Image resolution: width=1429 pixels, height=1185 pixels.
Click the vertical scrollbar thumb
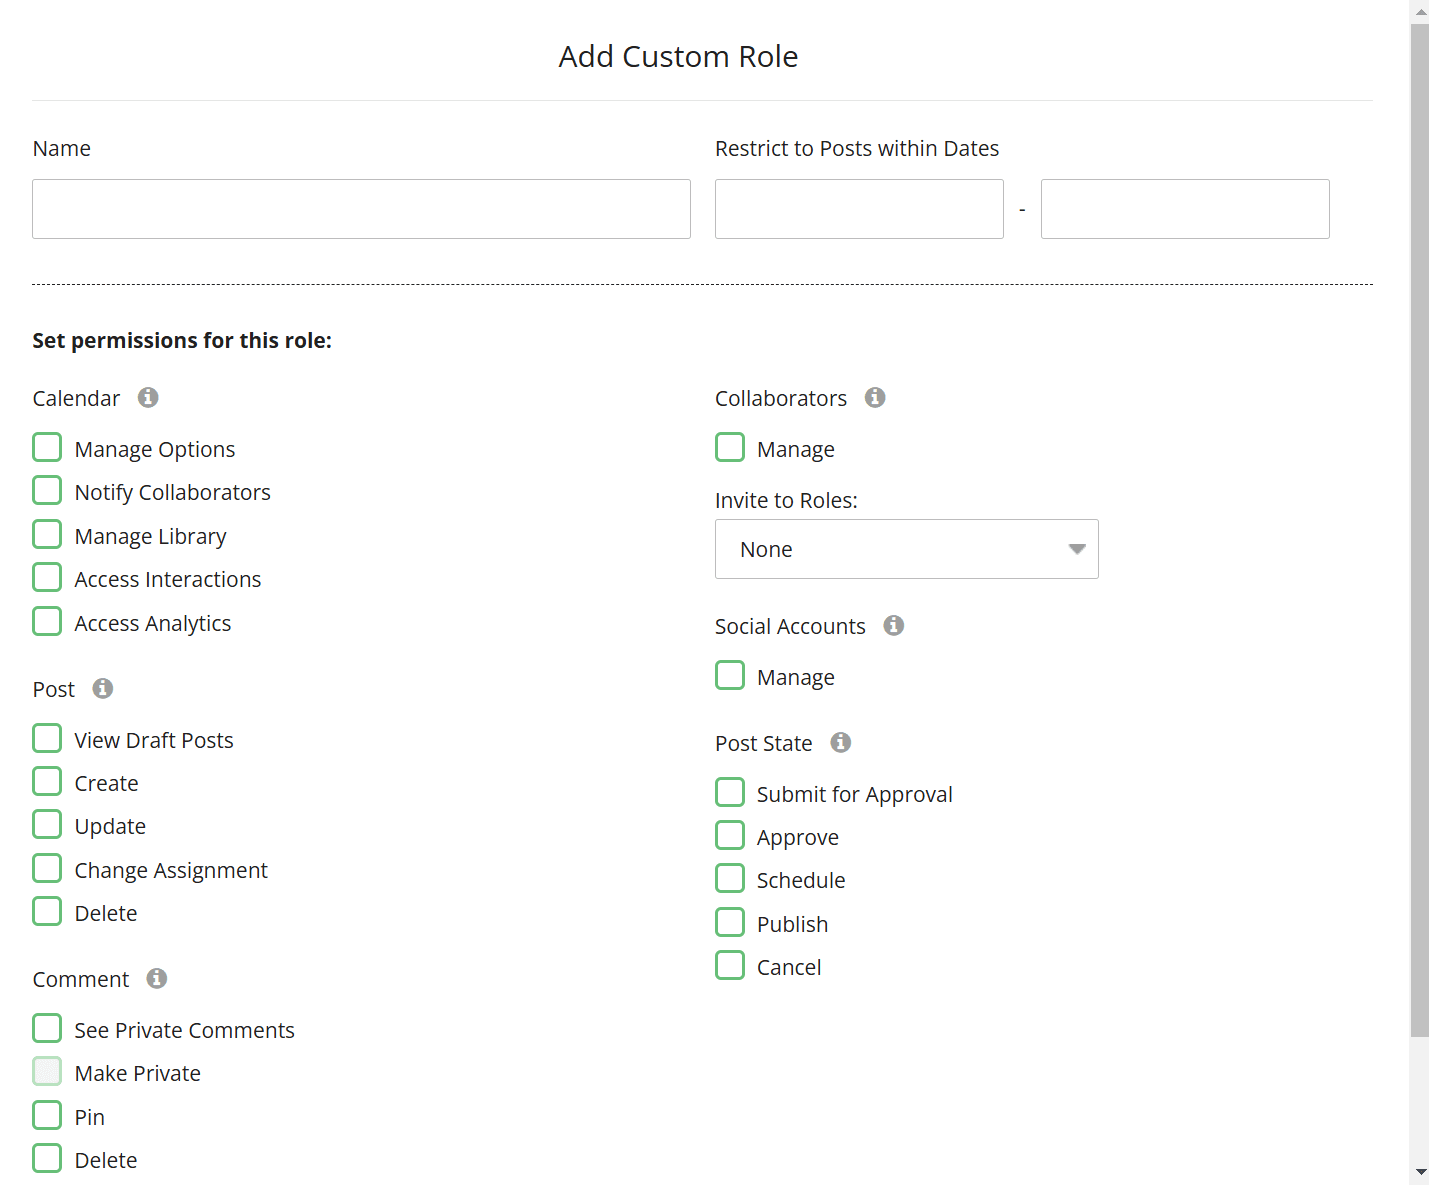1420,530
